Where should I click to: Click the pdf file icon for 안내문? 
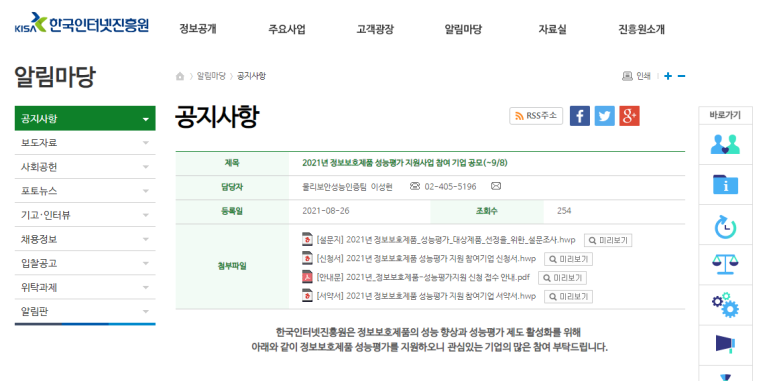(x=308, y=277)
